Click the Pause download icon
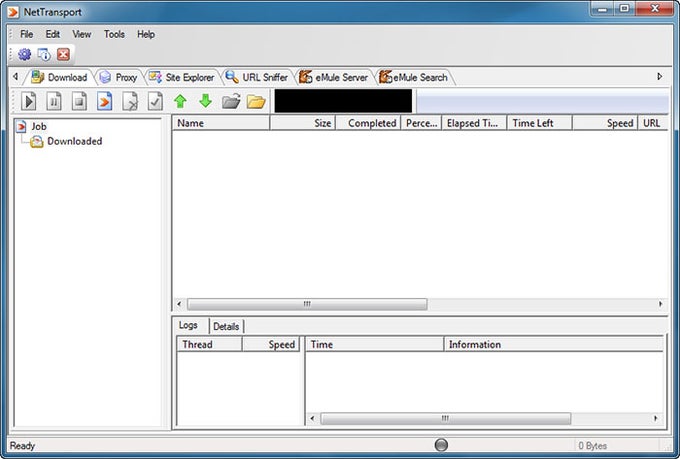 tap(54, 102)
